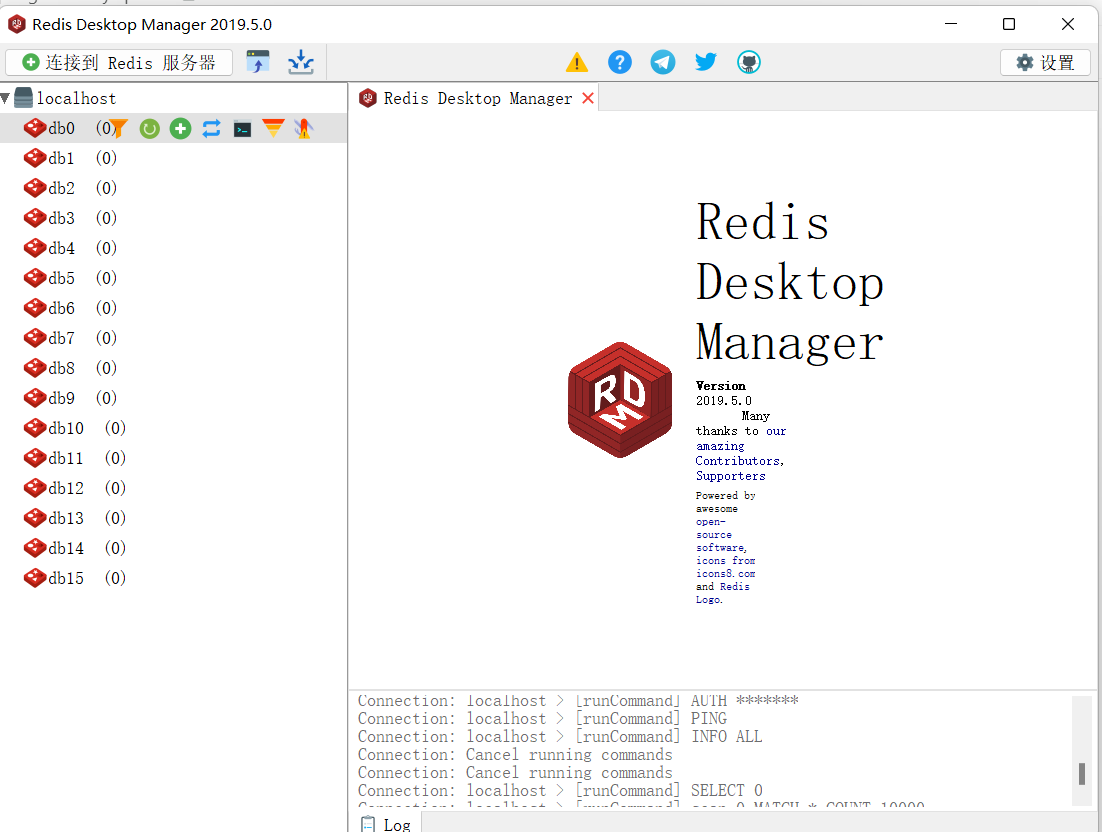Select db4 database row
This screenshot has width=1102, height=832.
pyautogui.click(x=173, y=248)
